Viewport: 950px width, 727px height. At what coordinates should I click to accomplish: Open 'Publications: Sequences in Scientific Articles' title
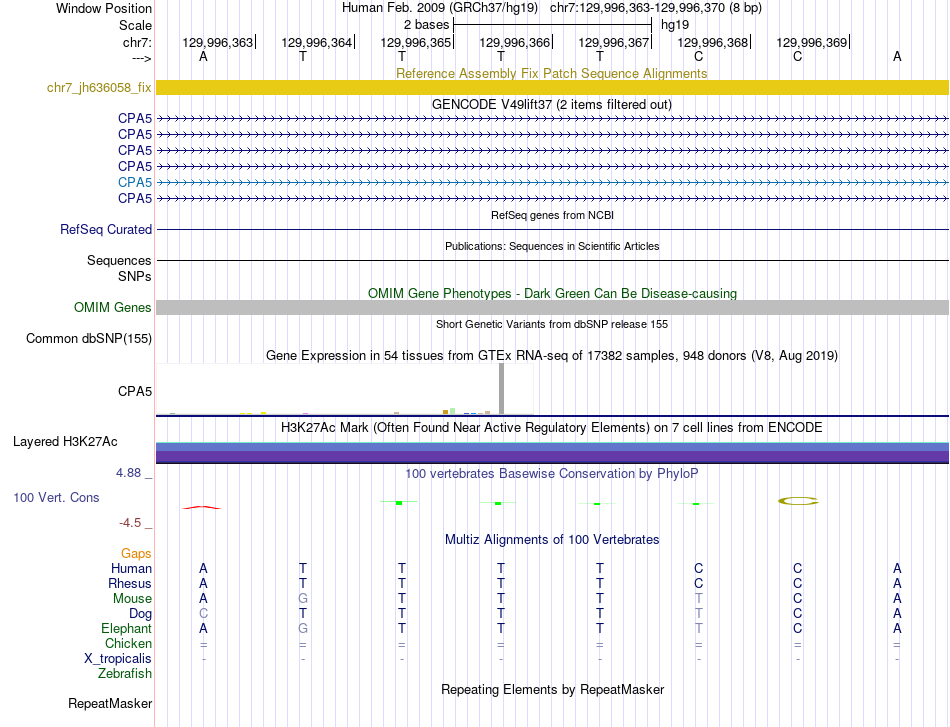552,246
